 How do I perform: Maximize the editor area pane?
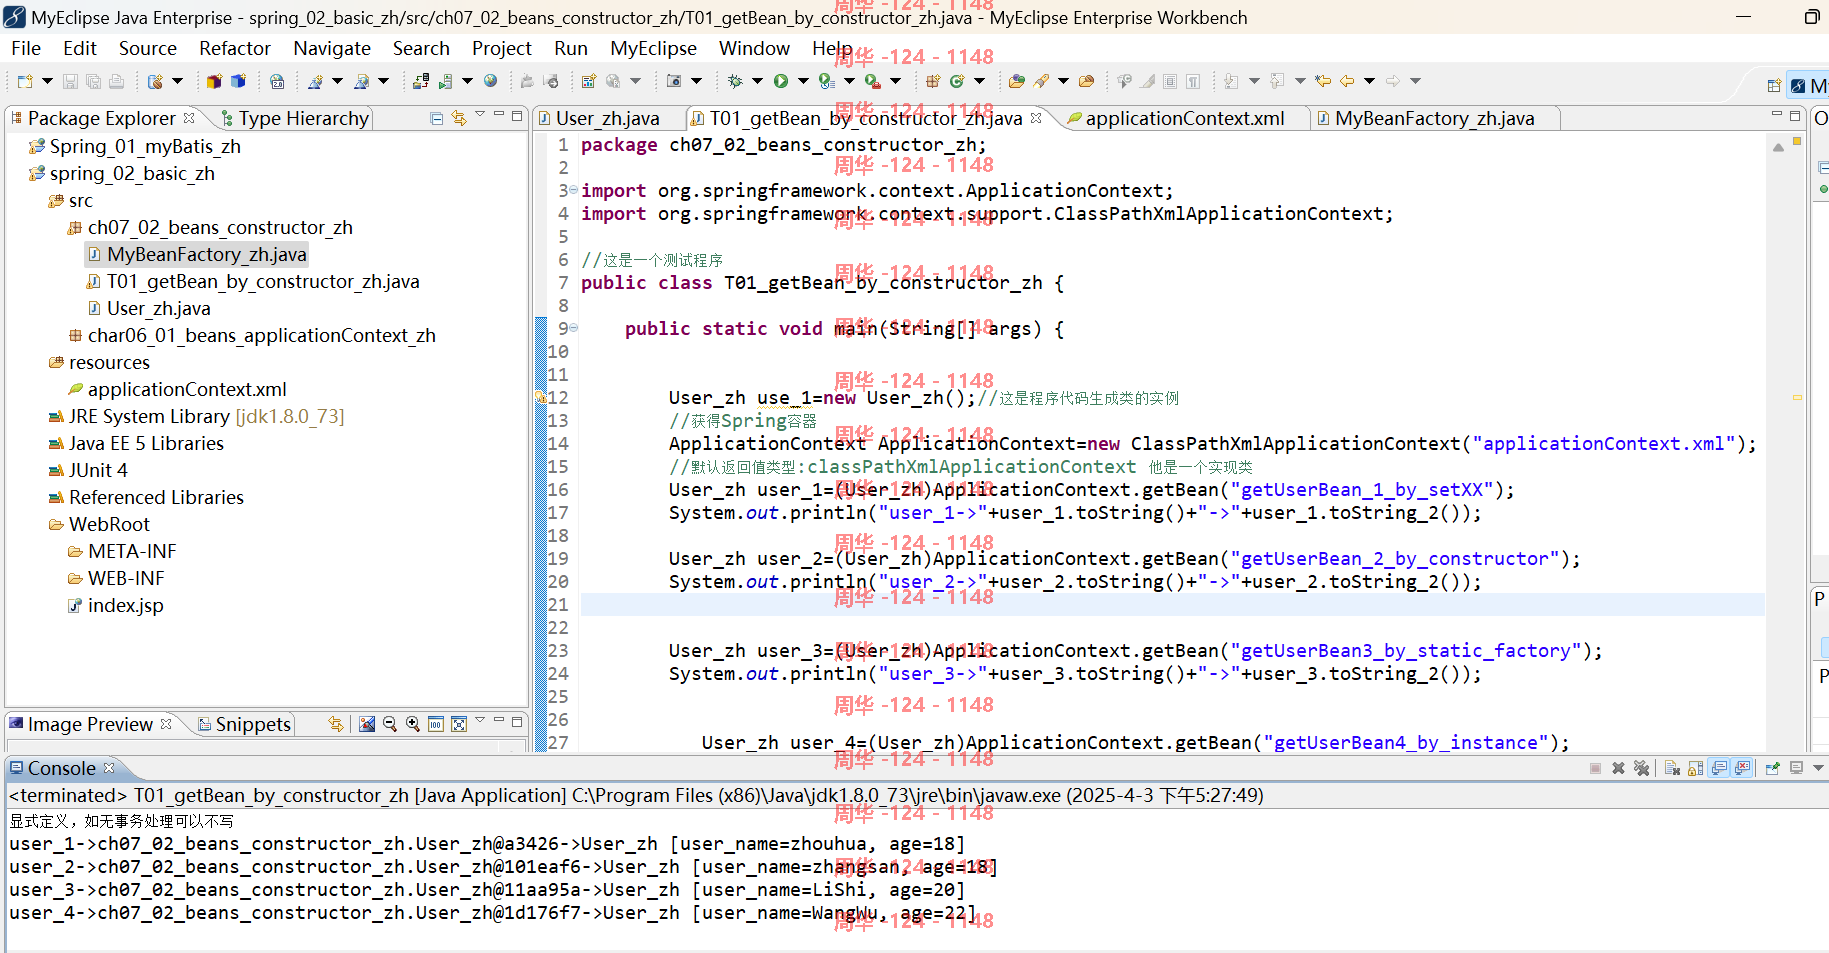pyautogui.click(x=1796, y=116)
